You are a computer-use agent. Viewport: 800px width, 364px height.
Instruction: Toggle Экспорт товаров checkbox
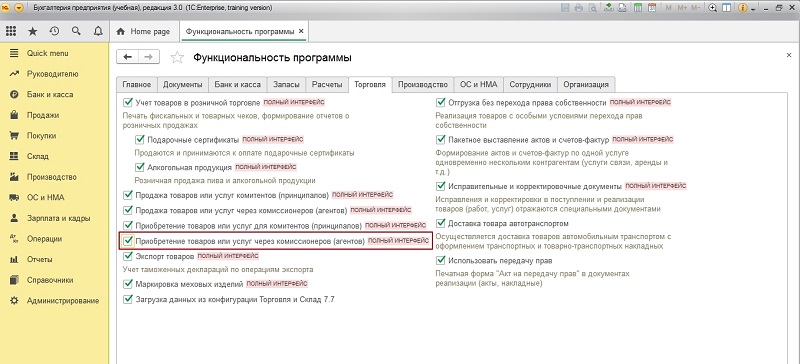coord(128,255)
